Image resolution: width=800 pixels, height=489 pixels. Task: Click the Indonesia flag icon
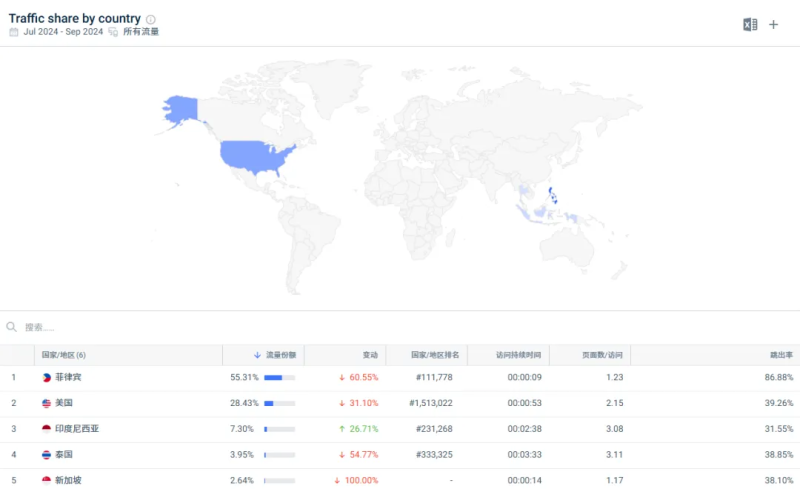click(46, 429)
